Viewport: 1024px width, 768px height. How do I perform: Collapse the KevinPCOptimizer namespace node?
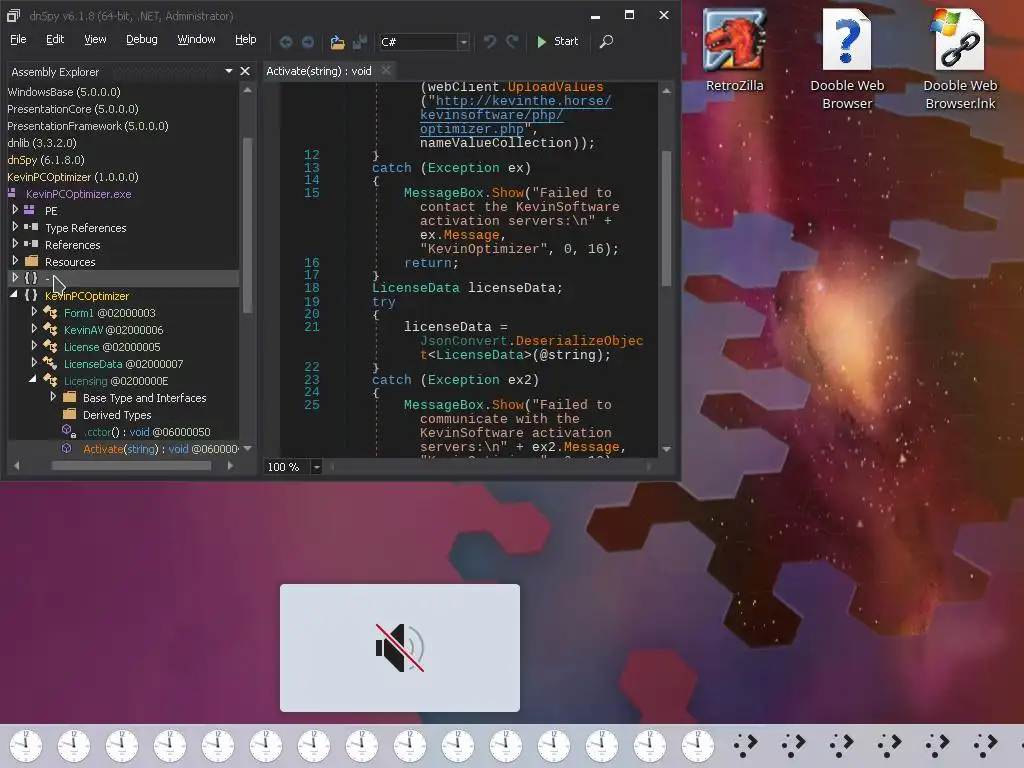click(14, 295)
